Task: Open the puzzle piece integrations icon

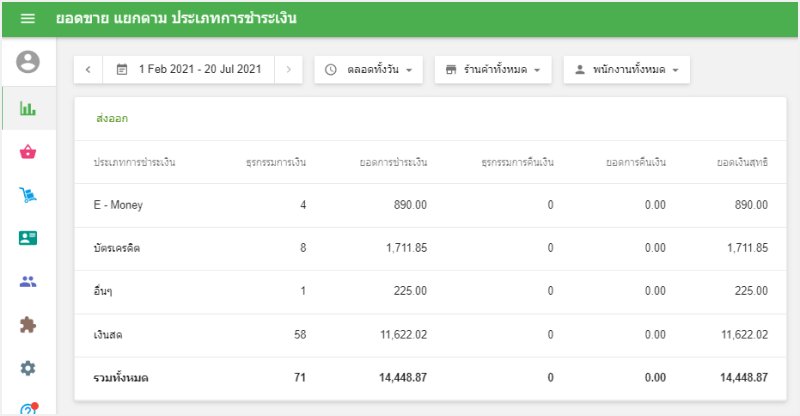Action: (28, 325)
